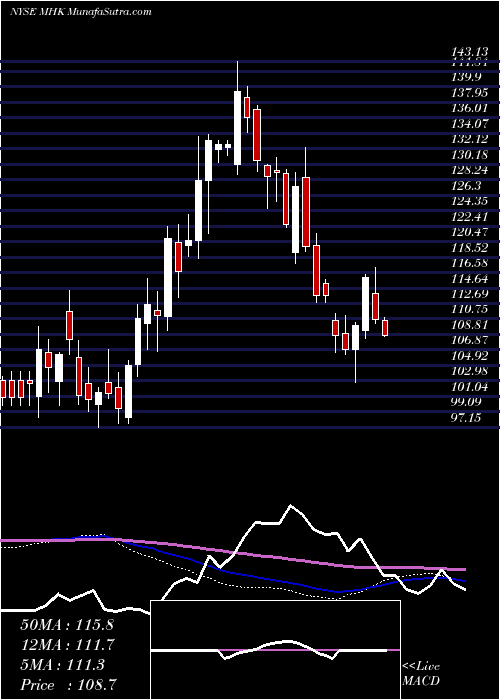This screenshot has height=700, width=500.
Task: Click the 137.95 price axis label
Action: coord(471,93)
